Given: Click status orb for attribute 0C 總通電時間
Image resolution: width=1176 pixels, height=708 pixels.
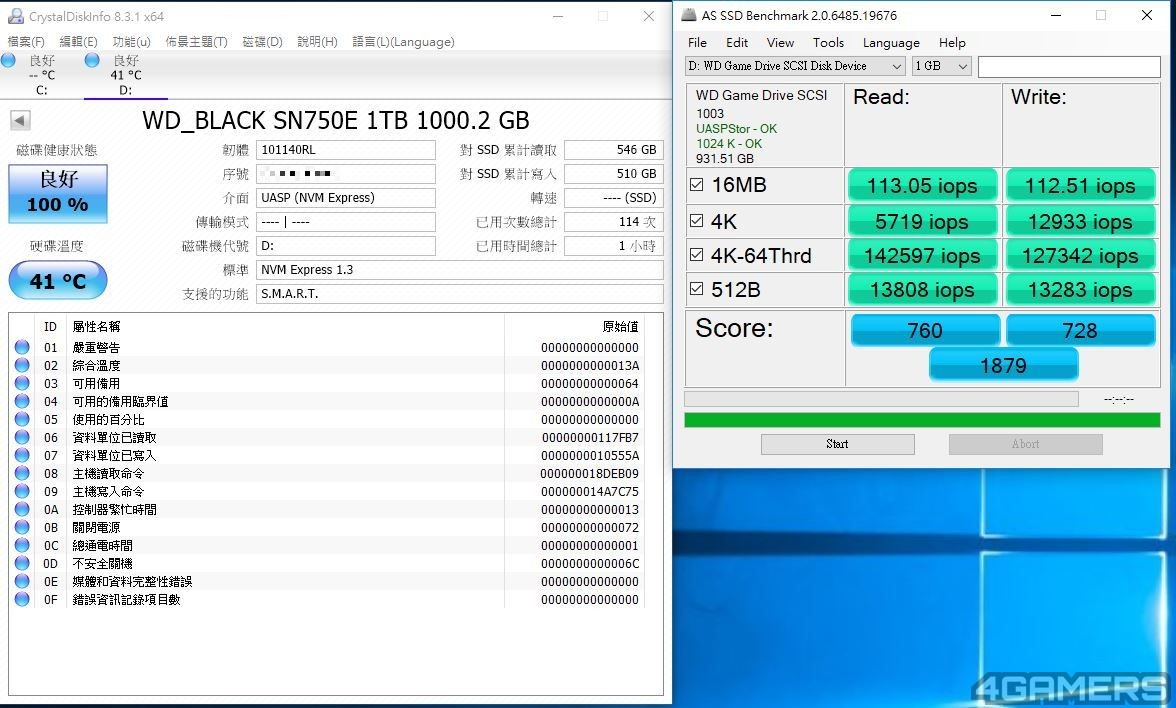Looking at the screenshot, I should [x=22, y=545].
